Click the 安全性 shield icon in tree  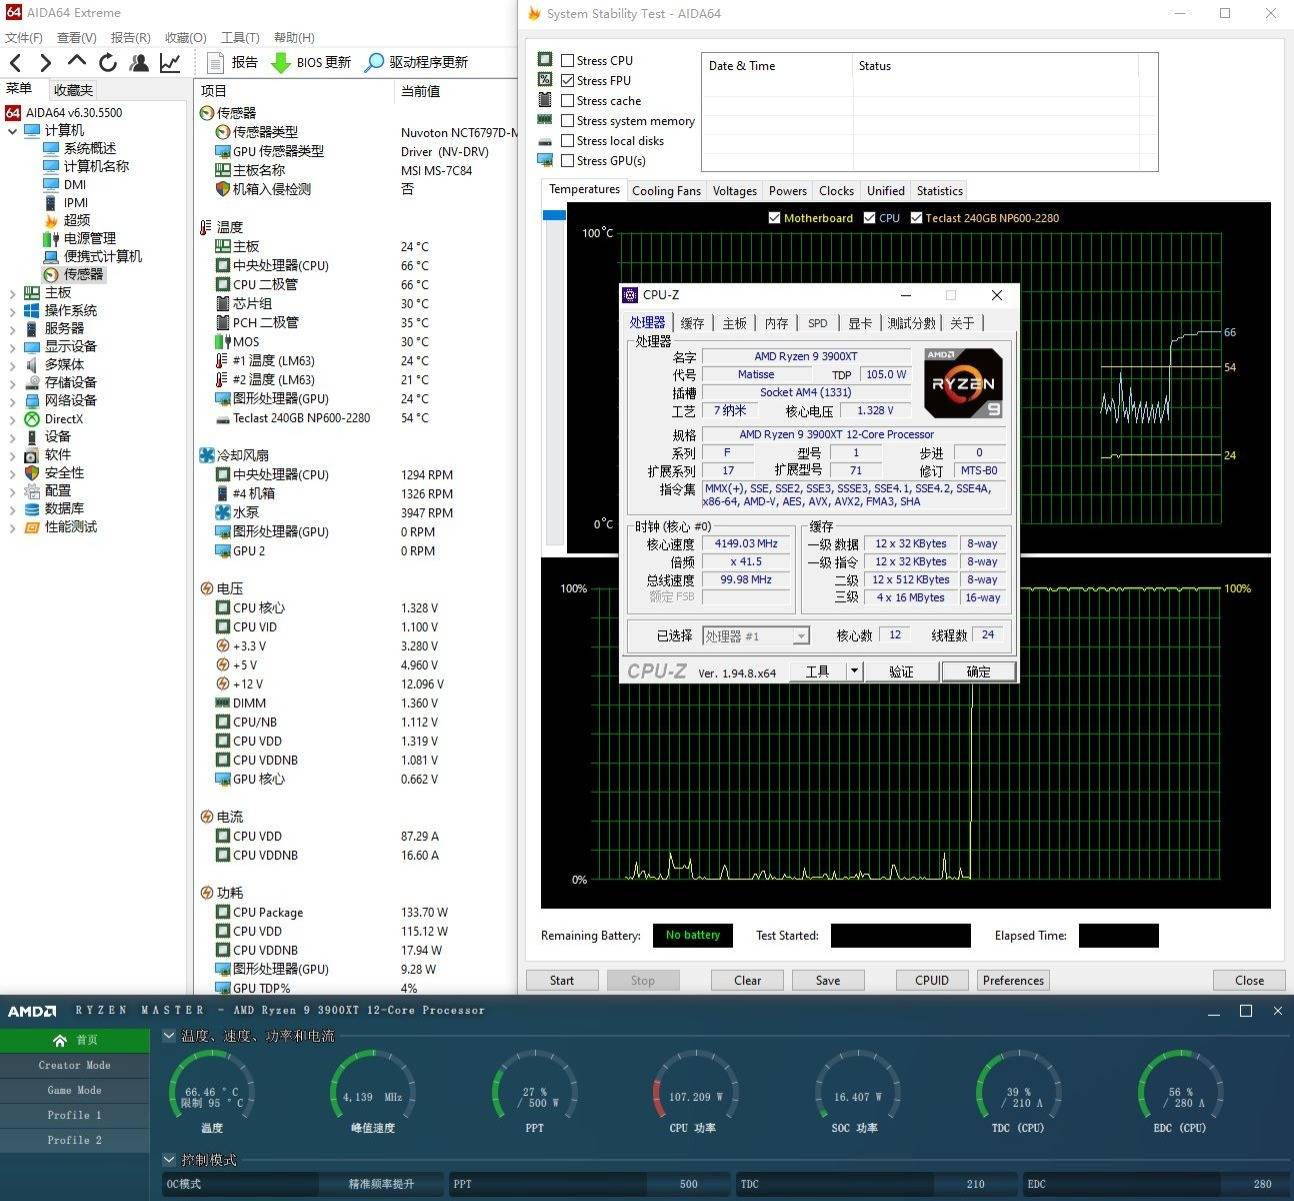32,472
